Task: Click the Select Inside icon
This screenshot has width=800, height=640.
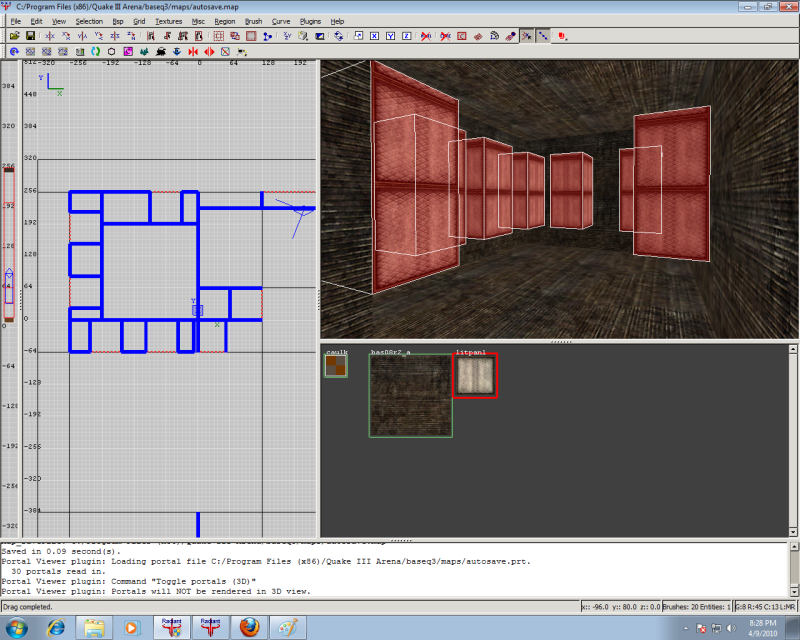Action: pos(198,36)
